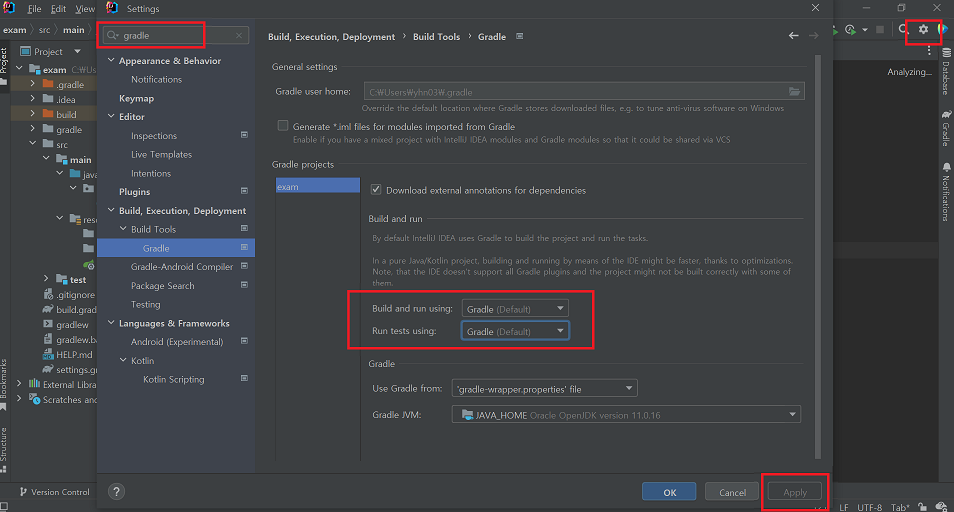Click the settings search field
Screen dimensions: 954x512
point(176,35)
